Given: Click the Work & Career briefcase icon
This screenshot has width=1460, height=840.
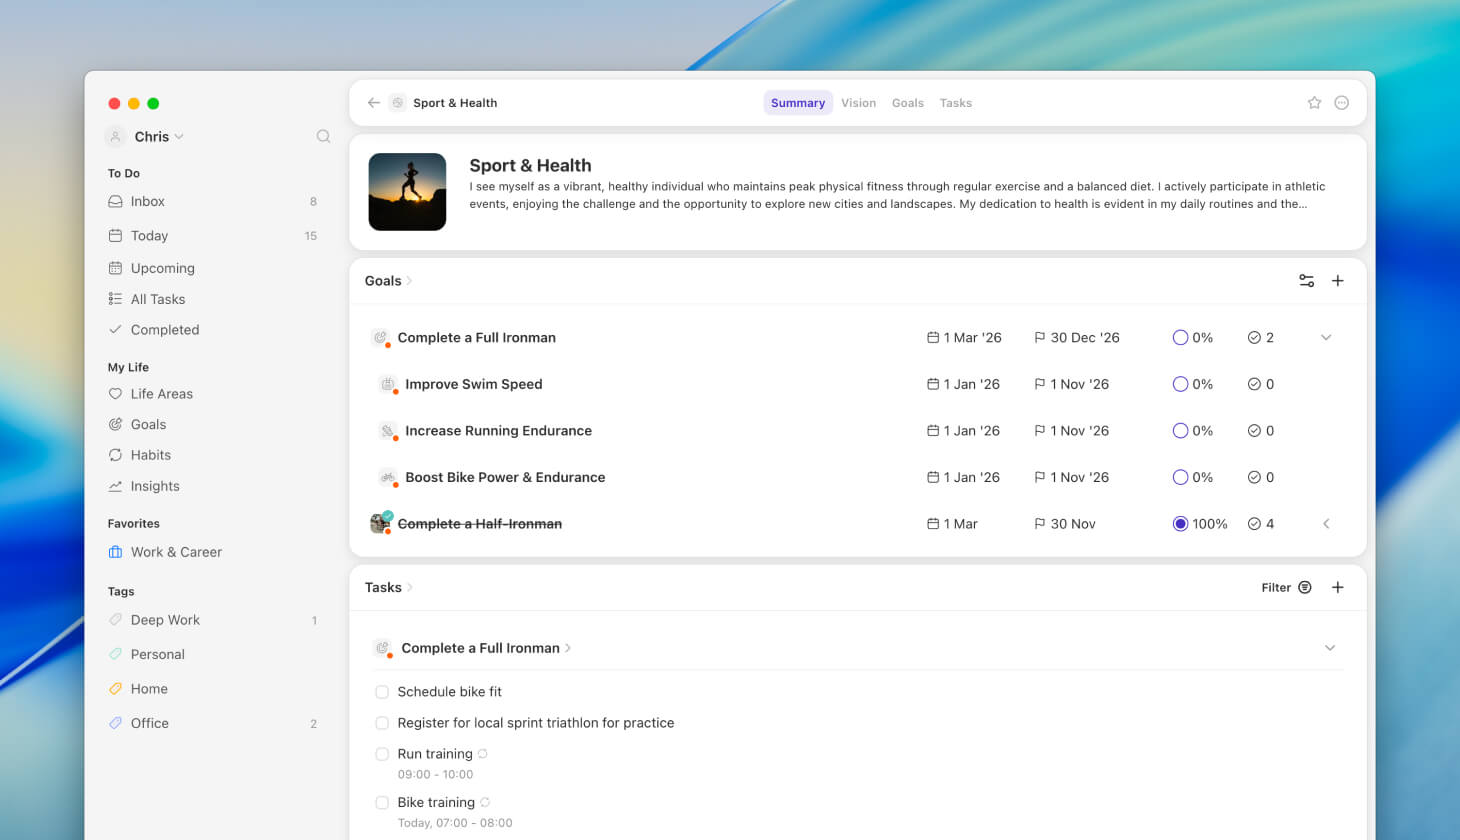Looking at the screenshot, I should [x=115, y=552].
